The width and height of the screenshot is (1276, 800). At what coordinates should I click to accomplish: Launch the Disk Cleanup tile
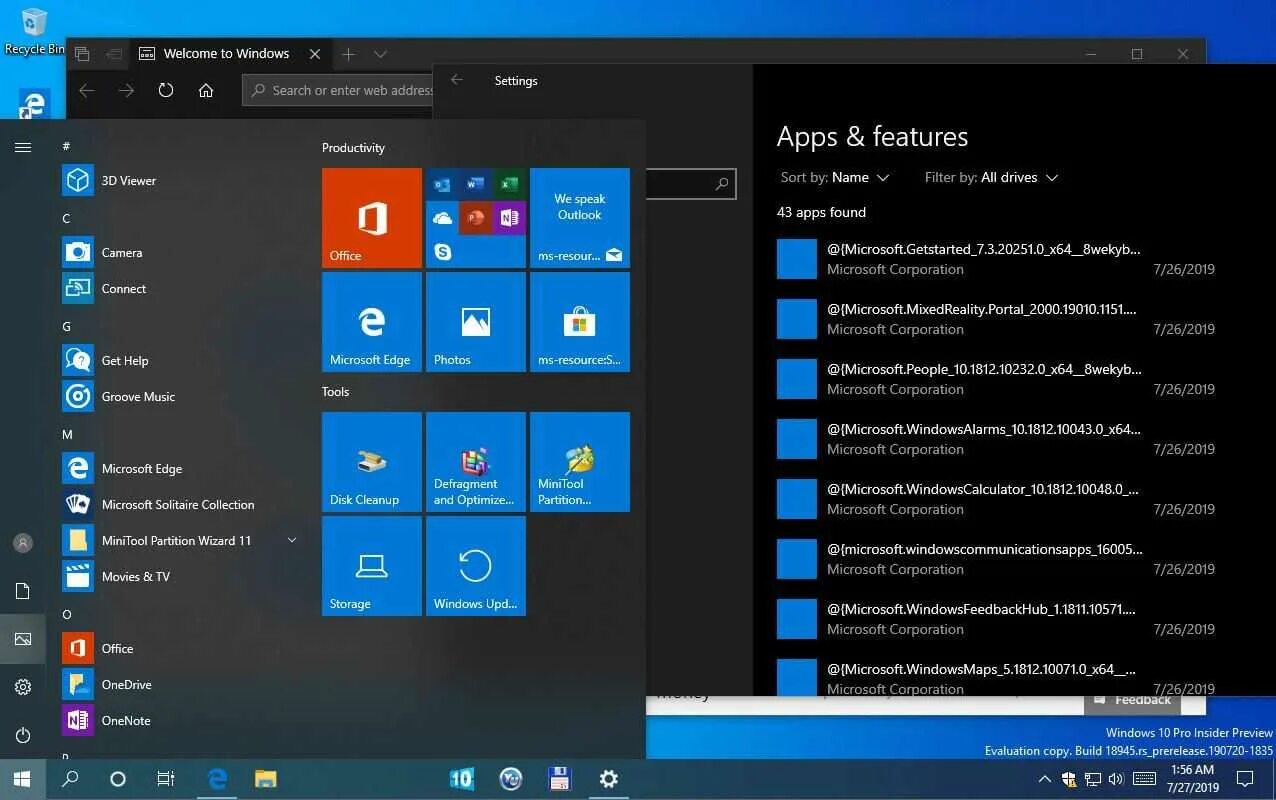point(372,462)
